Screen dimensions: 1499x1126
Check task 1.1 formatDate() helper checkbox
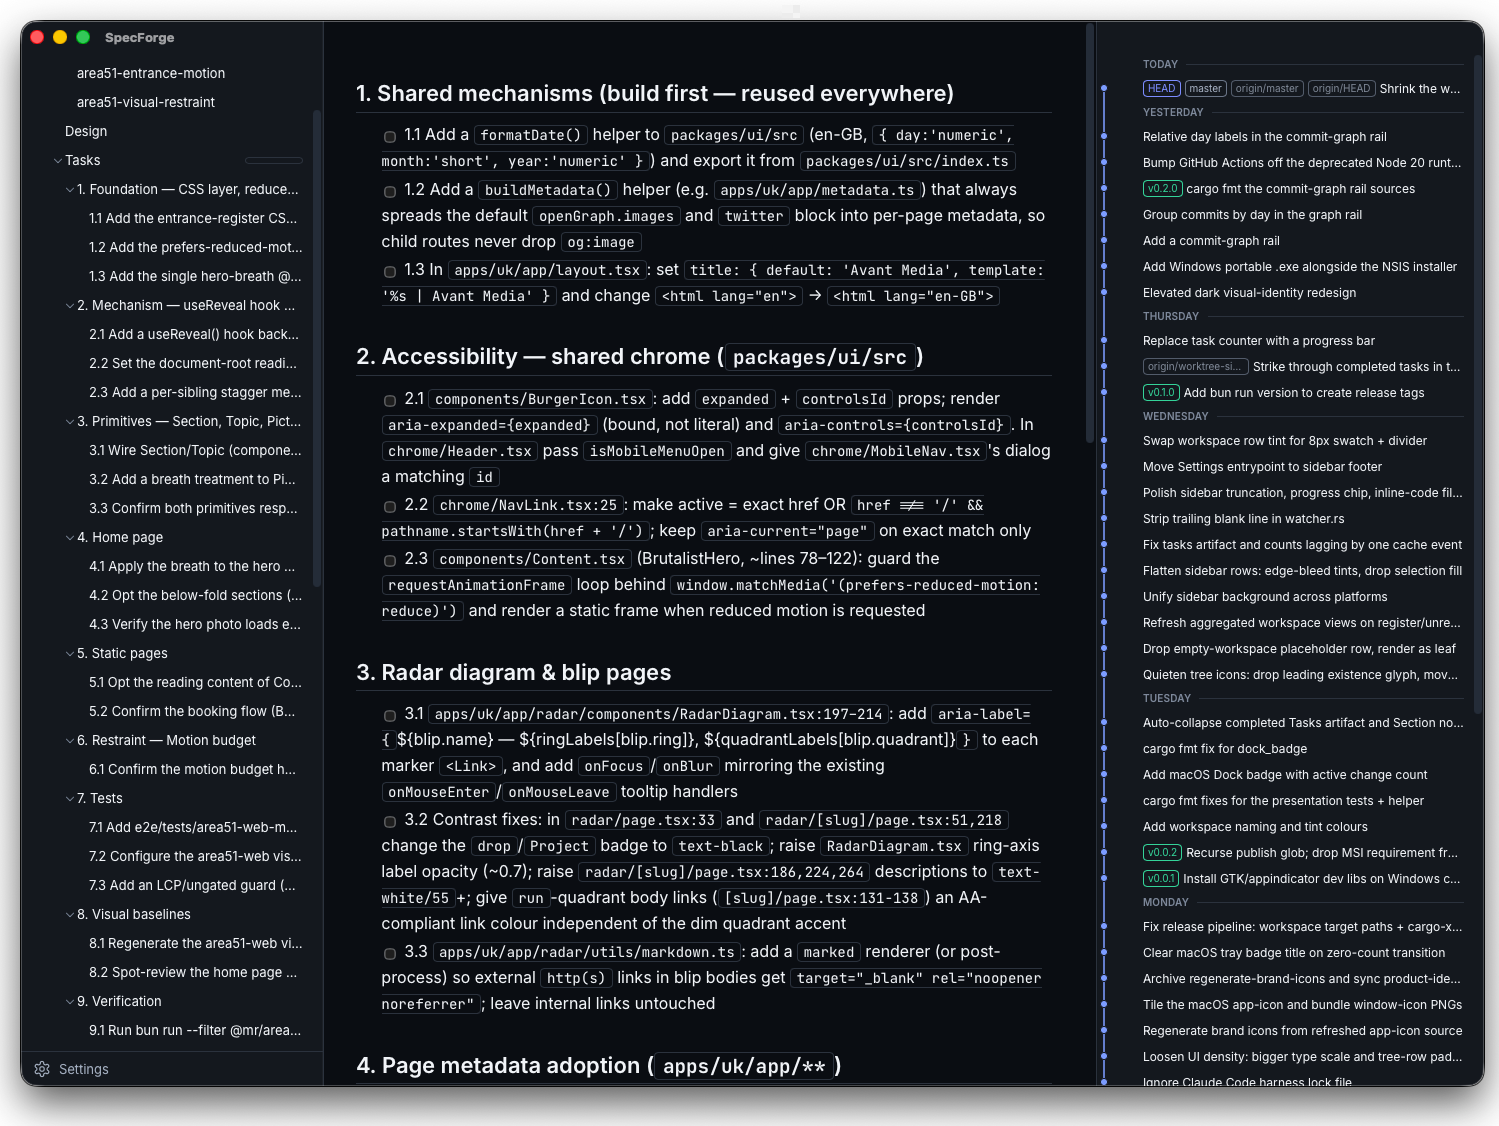(390, 136)
